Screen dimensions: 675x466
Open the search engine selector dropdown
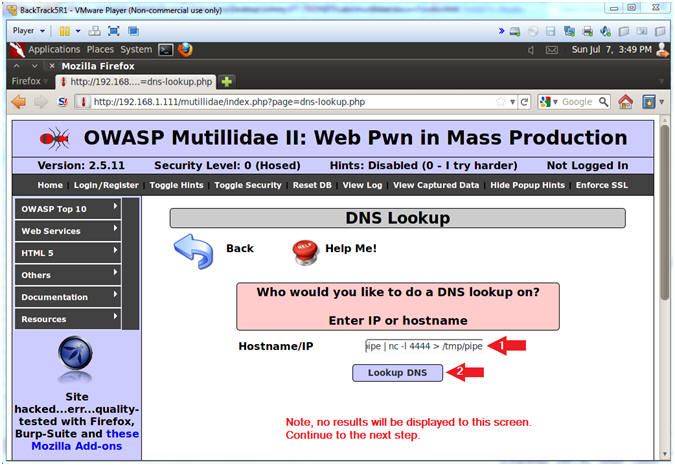[x=549, y=102]
